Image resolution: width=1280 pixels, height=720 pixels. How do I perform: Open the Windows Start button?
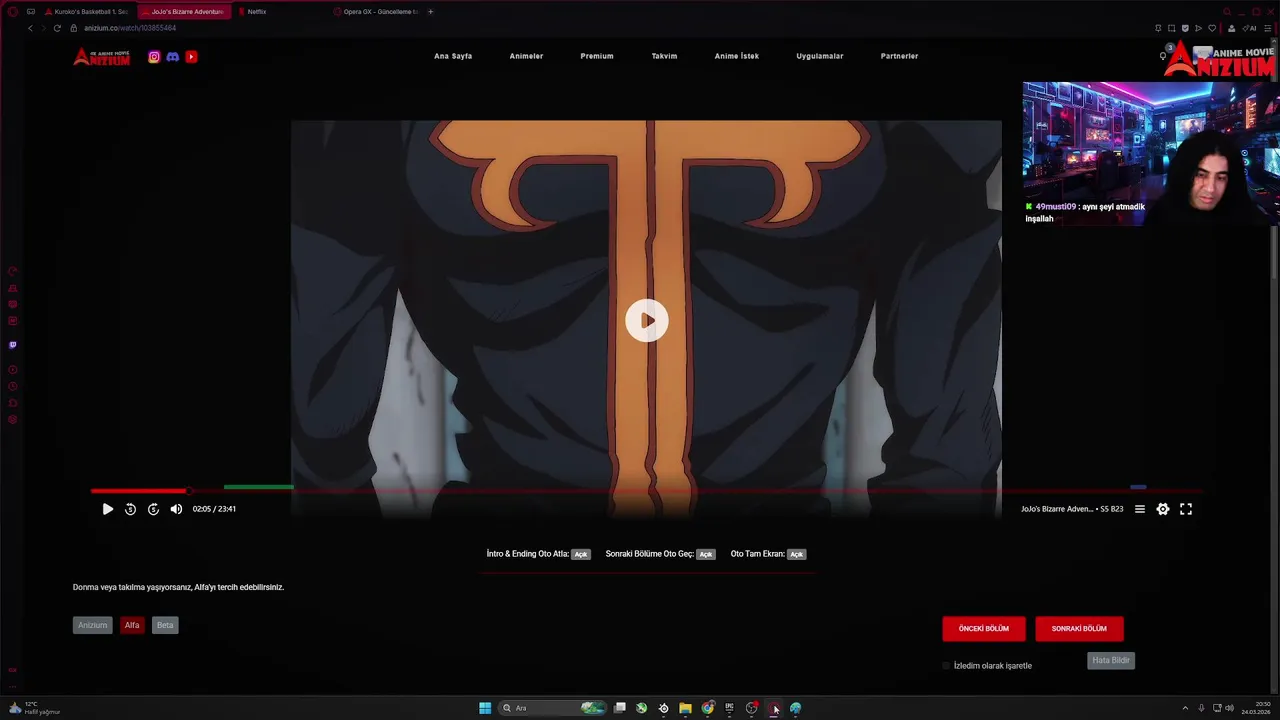coord(485,708)
